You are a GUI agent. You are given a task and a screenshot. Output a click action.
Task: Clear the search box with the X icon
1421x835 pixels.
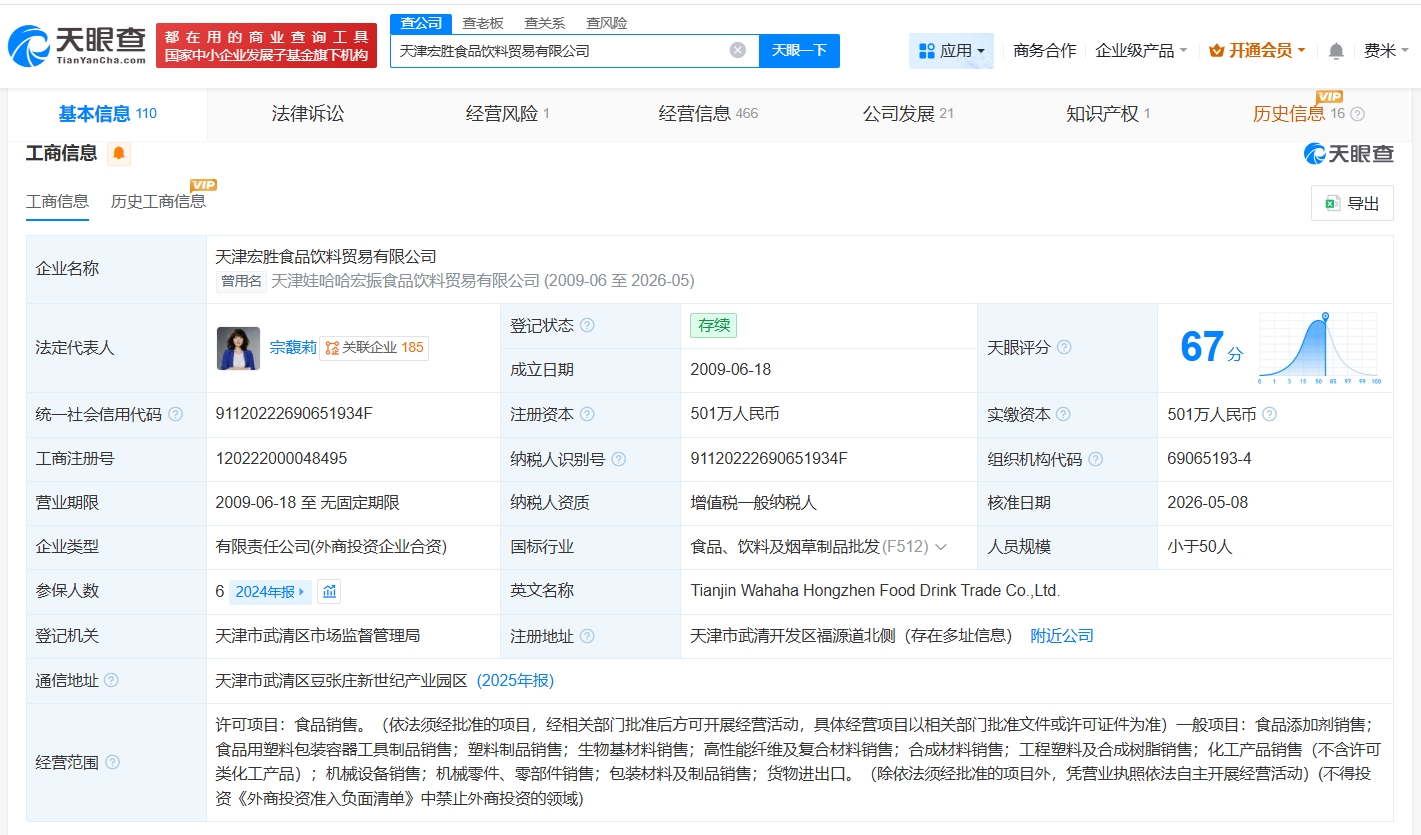coord(738,50)
